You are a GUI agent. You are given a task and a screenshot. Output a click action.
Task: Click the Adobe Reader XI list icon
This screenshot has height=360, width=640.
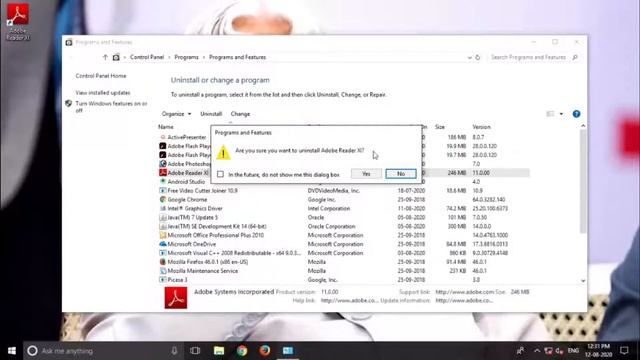click(163, 173)
